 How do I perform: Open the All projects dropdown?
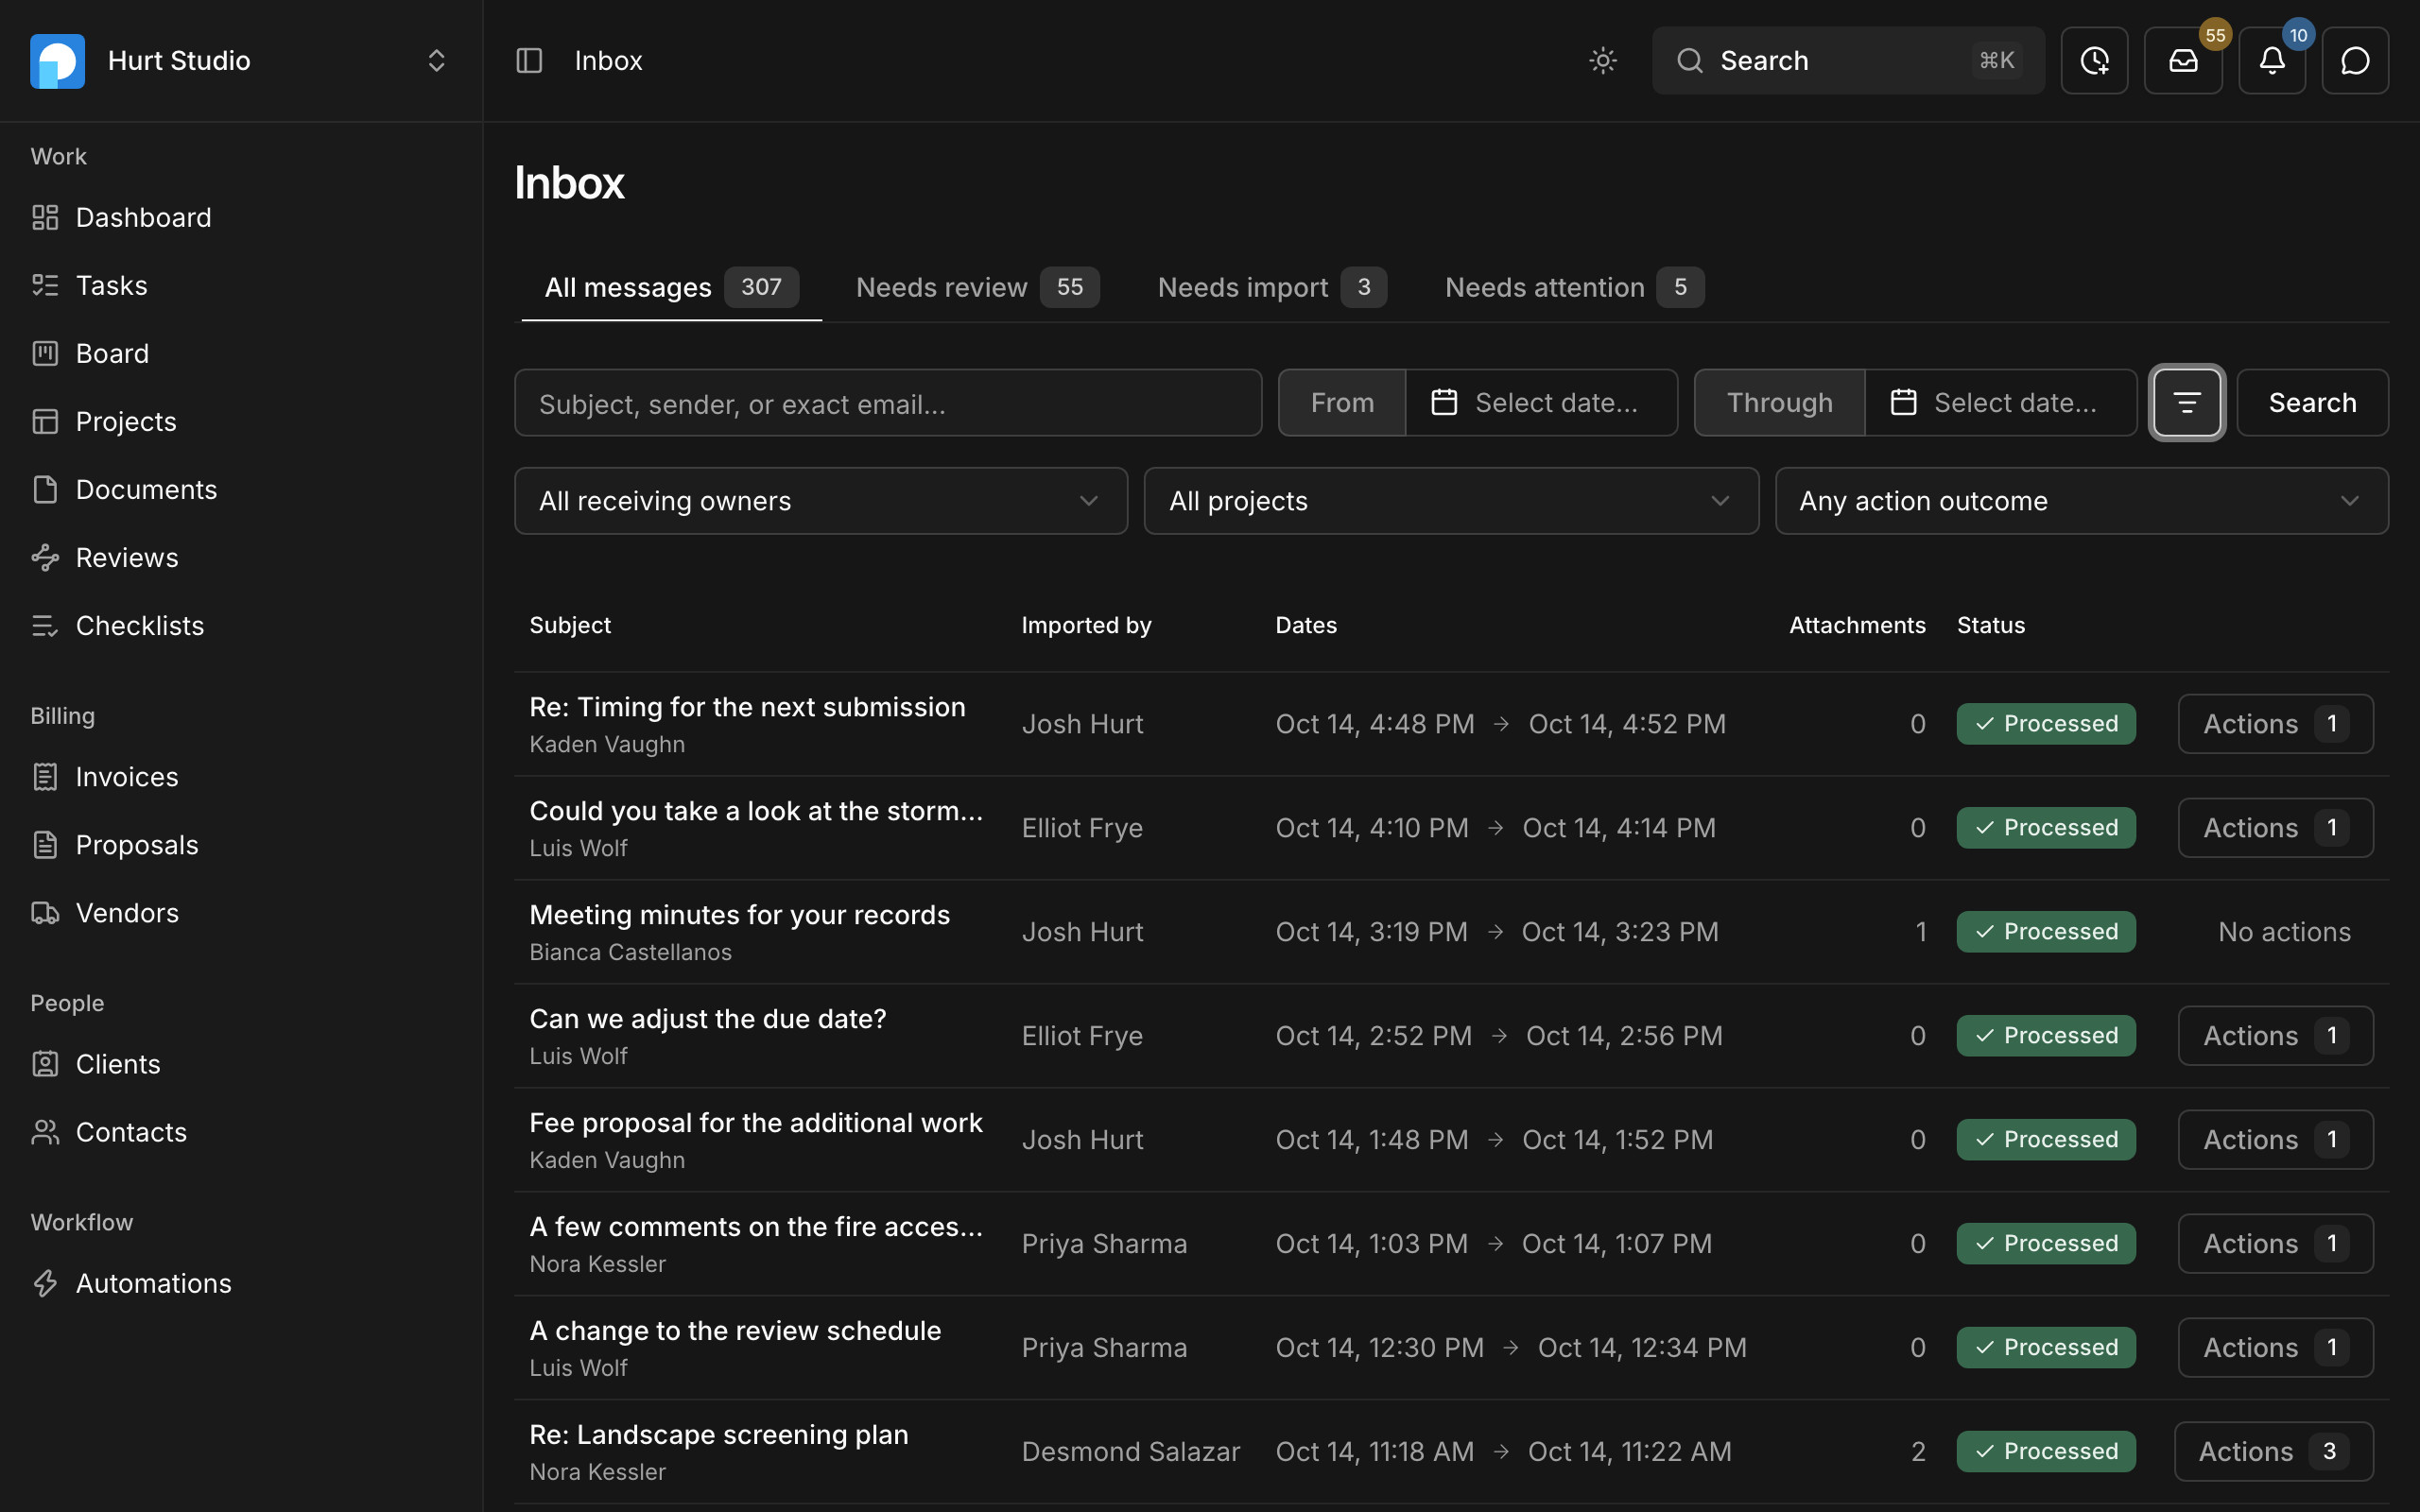[1451, 501]
